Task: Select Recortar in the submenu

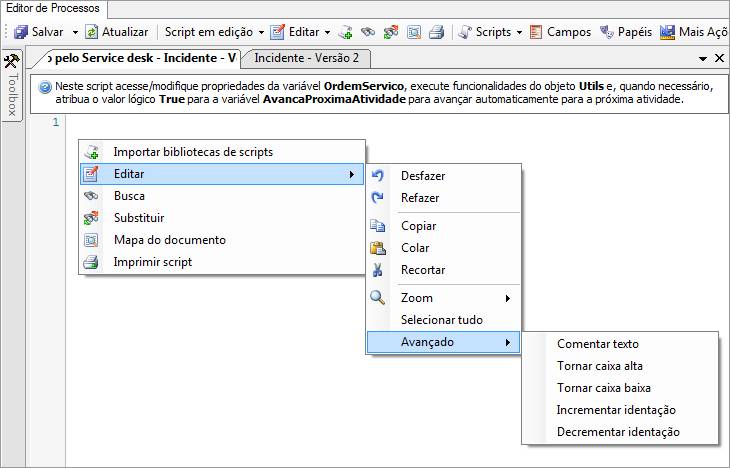Action: (x=443, y=270)
